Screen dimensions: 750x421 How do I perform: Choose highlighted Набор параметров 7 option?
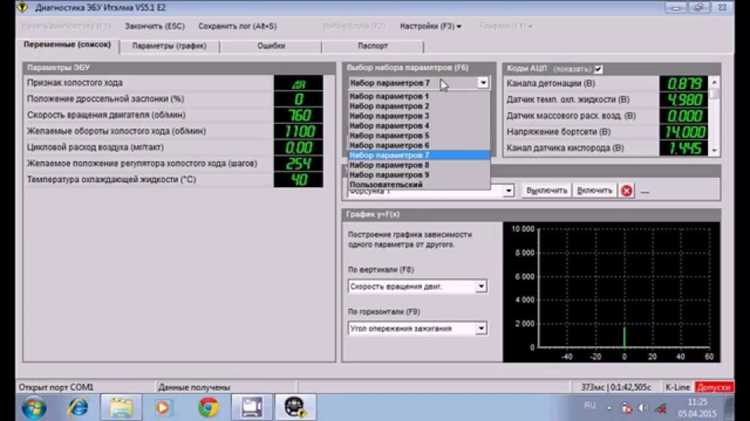tap(419, 155)
